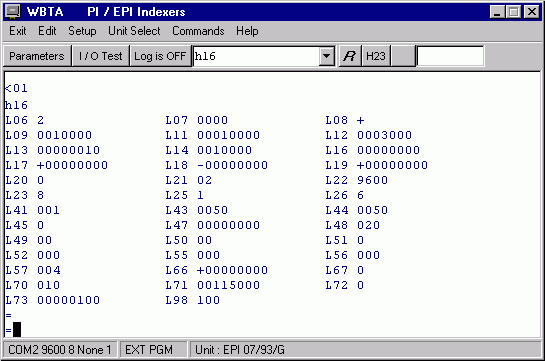
Task: Click the R repeat command icon button
Action: tap(350, 56)
